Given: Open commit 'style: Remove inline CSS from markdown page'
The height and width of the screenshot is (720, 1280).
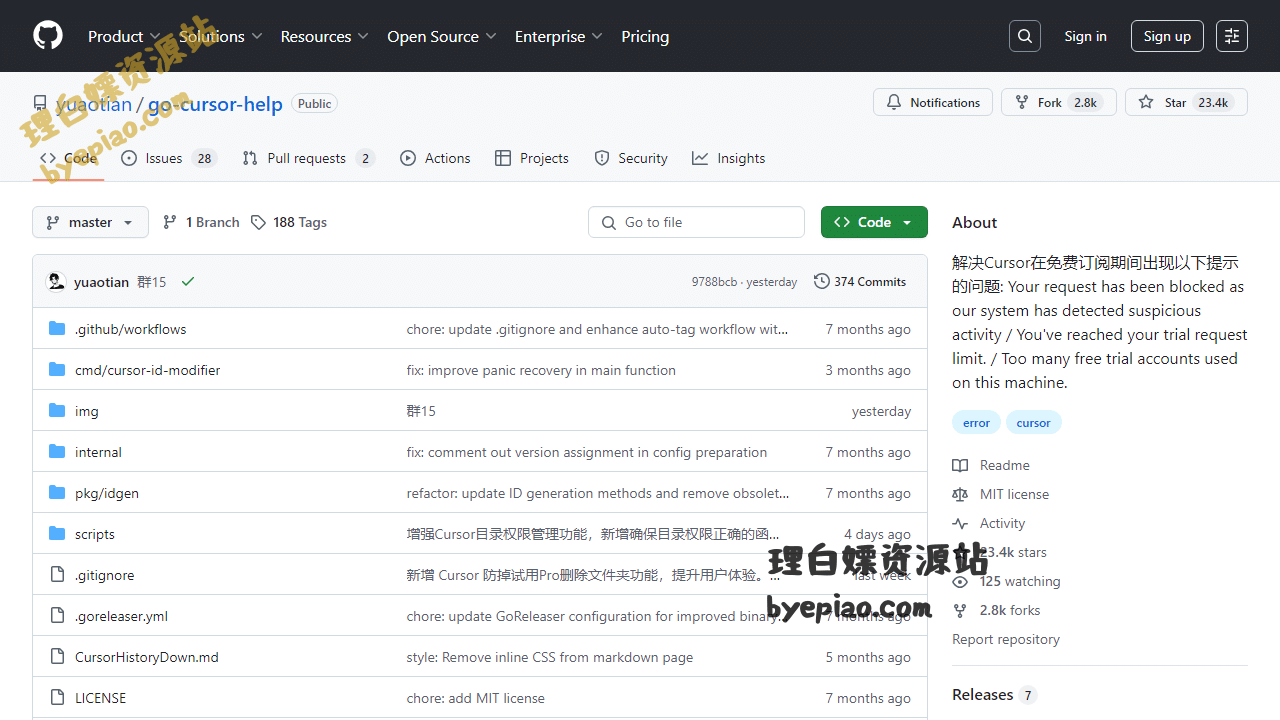Looking at the screenshot, I should (550, 657).
